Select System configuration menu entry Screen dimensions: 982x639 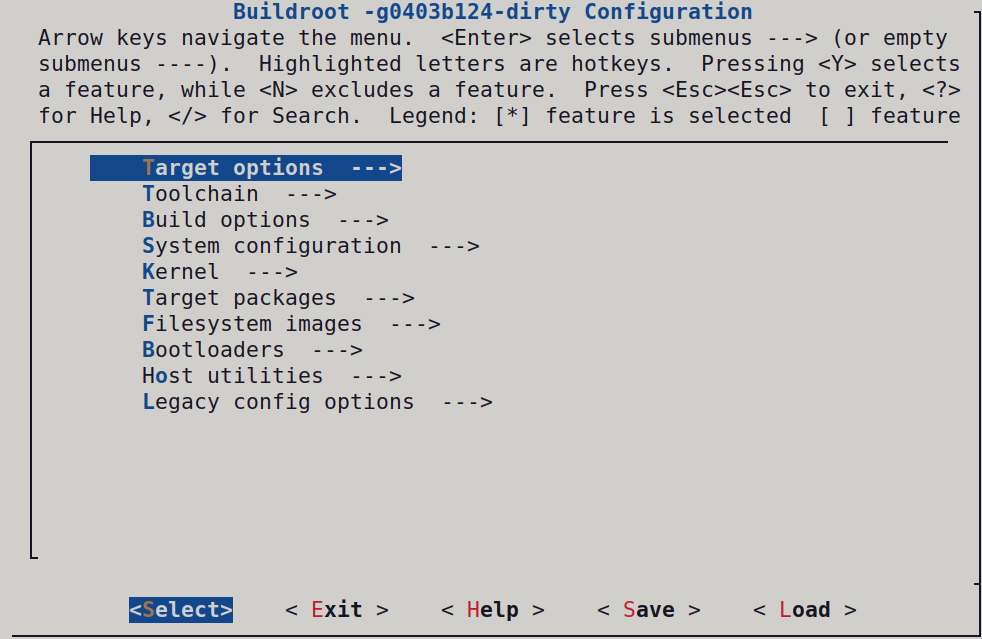click(x=272, y=246)
